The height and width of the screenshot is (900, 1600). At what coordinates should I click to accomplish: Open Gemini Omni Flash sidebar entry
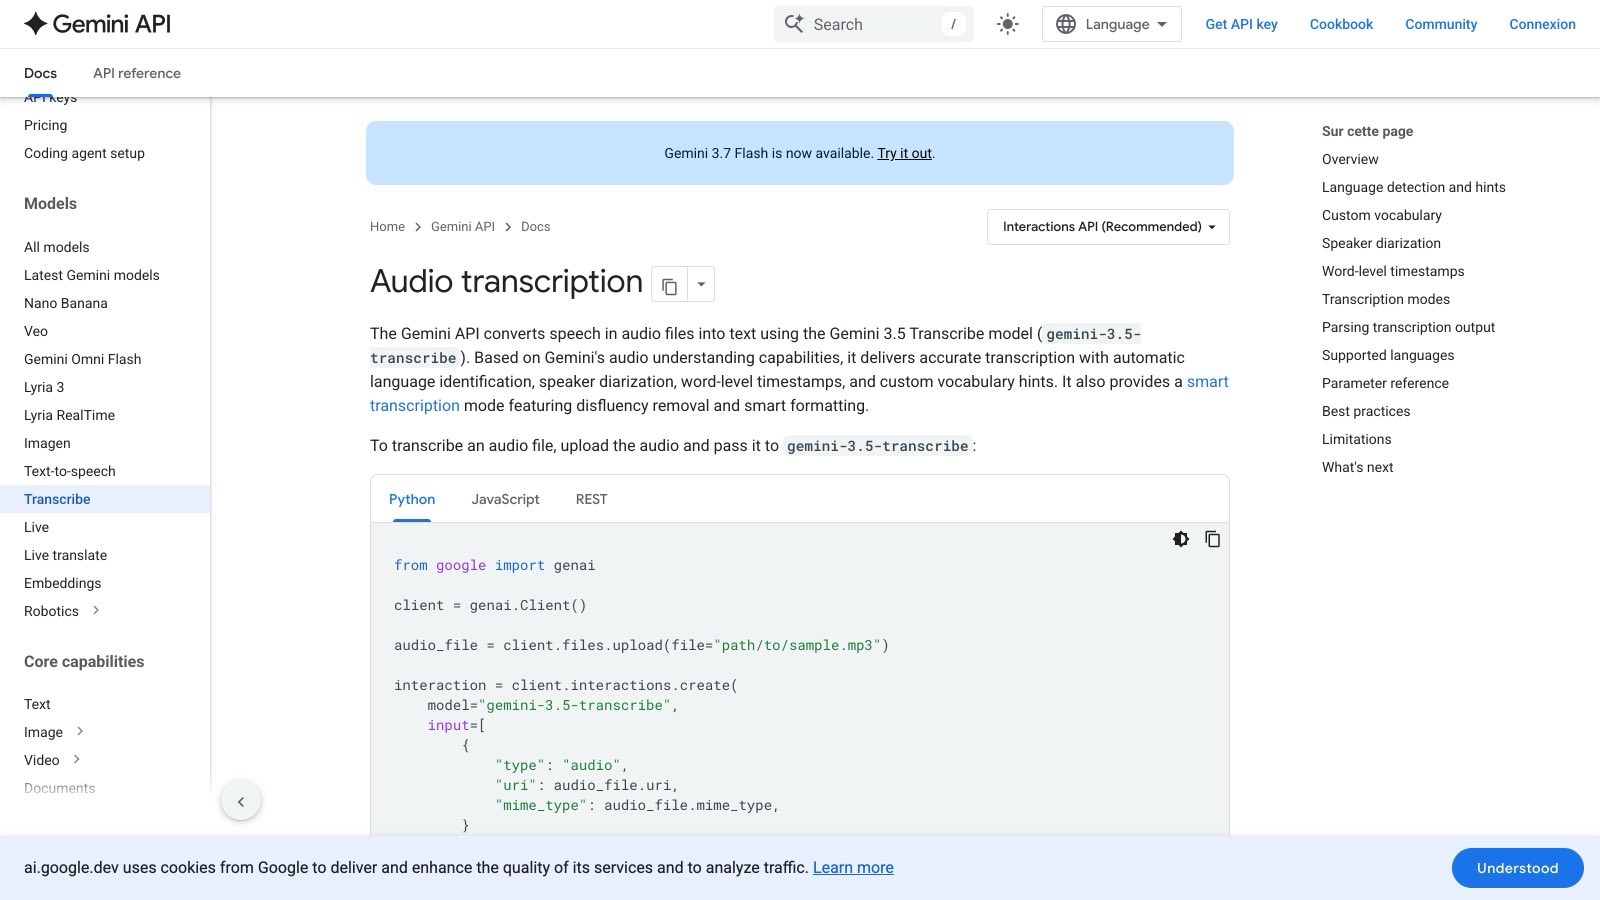(x=82, y=359)
